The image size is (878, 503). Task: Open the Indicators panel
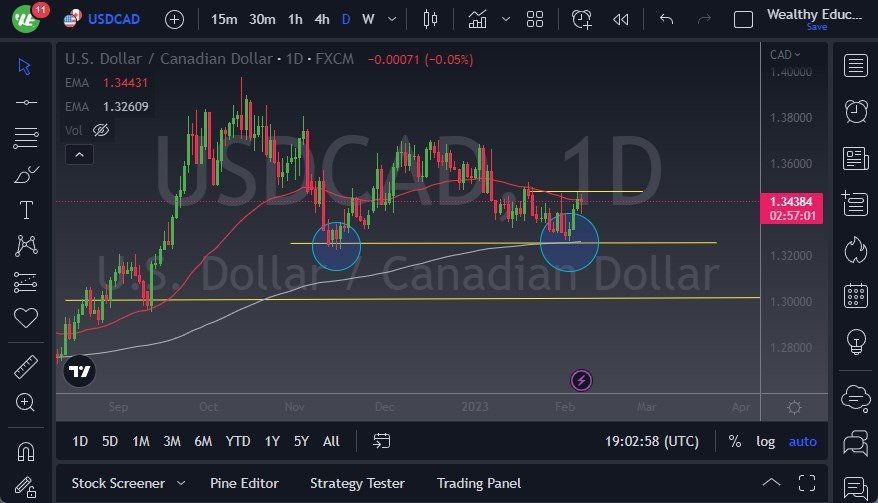click(477, 20)
